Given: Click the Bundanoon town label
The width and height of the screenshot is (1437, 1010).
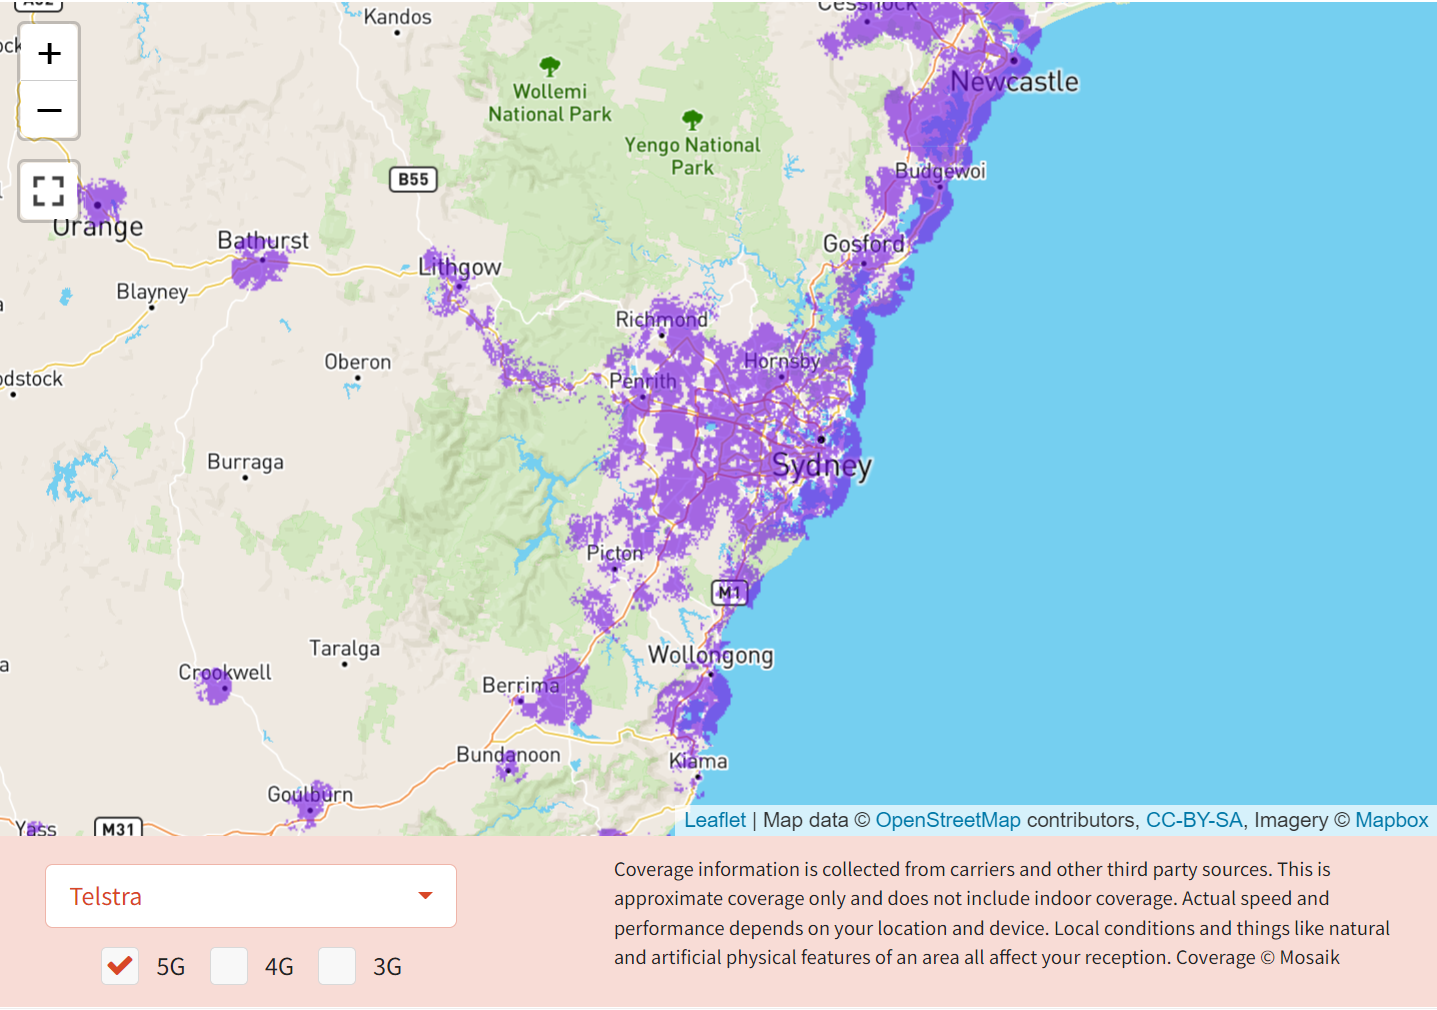Looking at the screenshot, I should coord(508,755).
